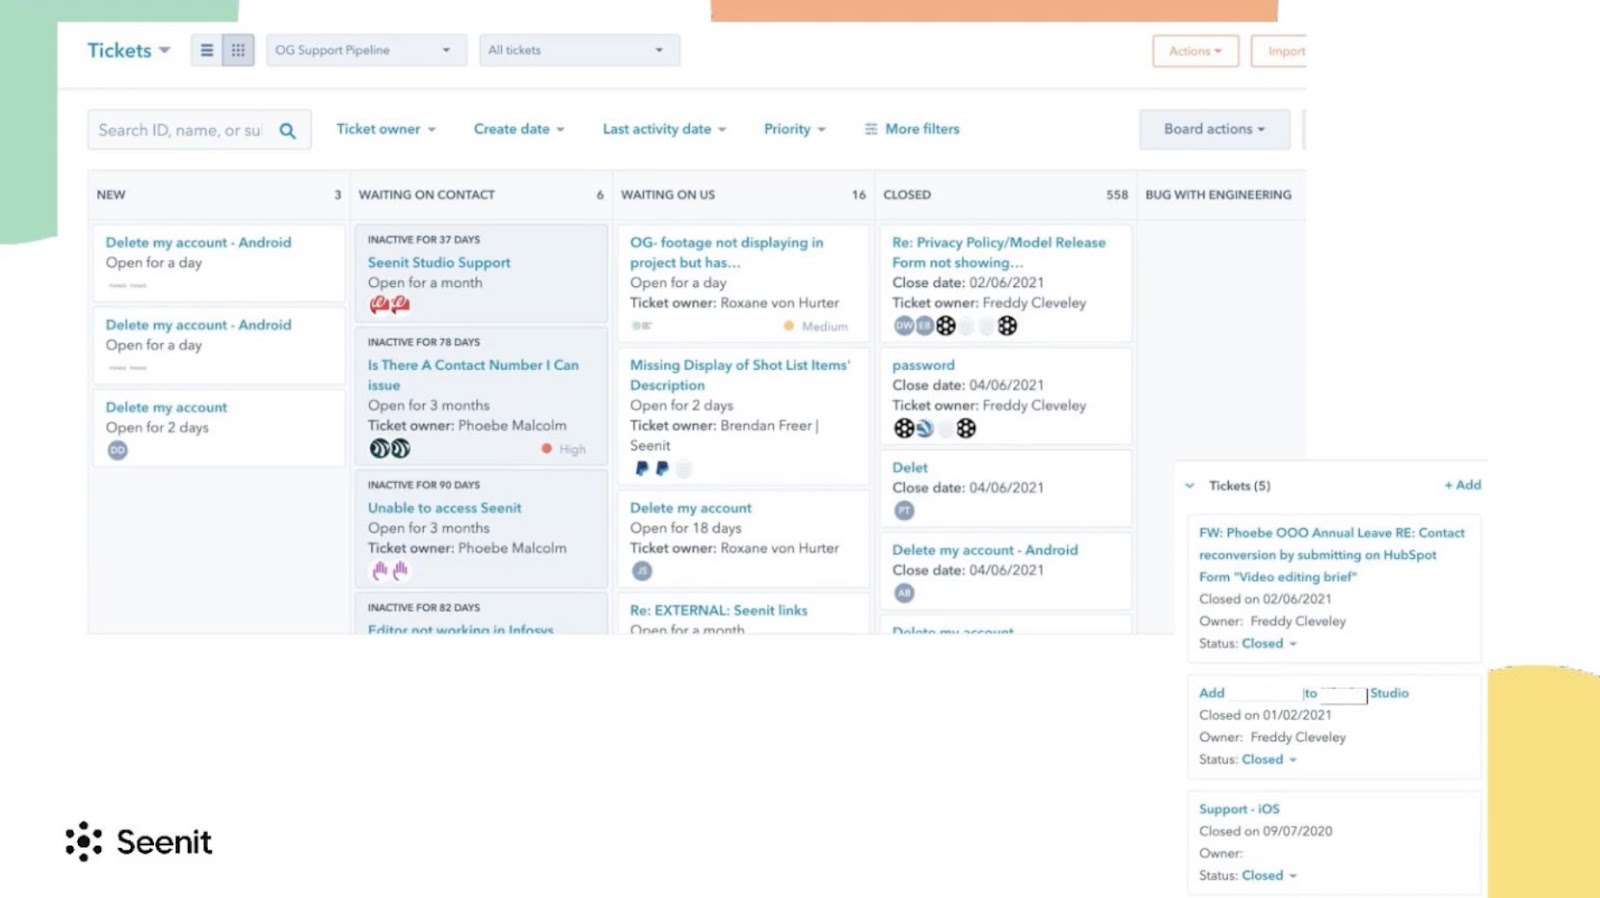Click the Board actions button
Image resolution: width=1600 pixels, height=898 pixels.
[x=1214, y=129]
